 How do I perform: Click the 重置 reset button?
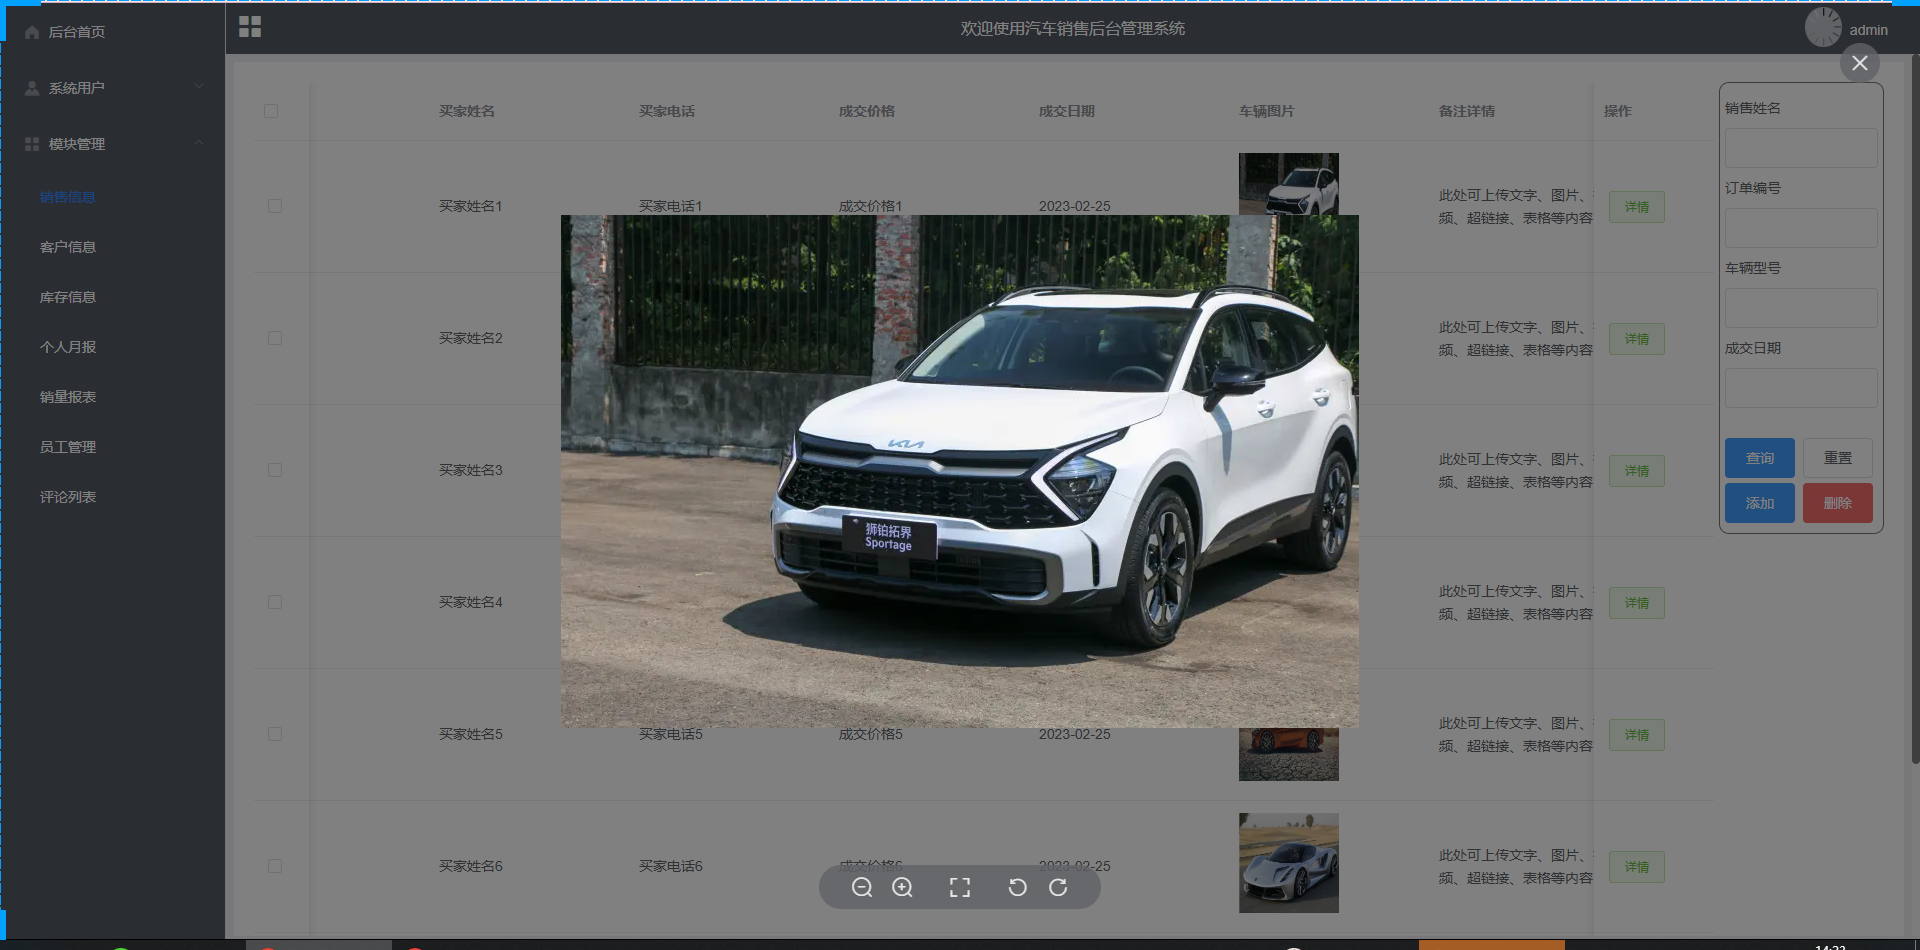coord(1838,458)
